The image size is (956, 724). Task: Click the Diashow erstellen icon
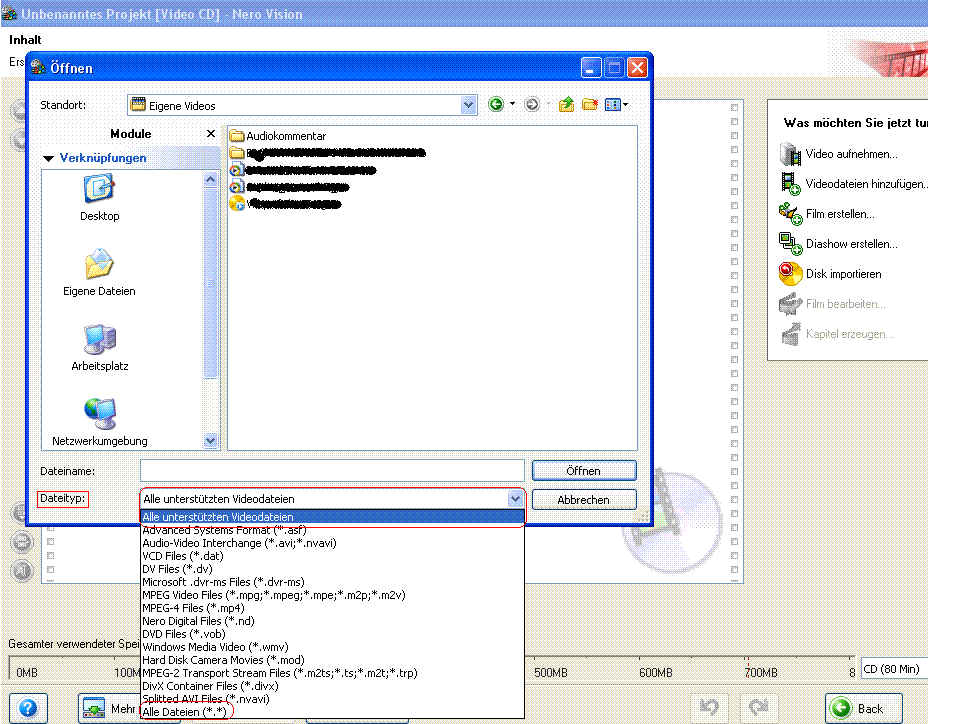point(790,244)
